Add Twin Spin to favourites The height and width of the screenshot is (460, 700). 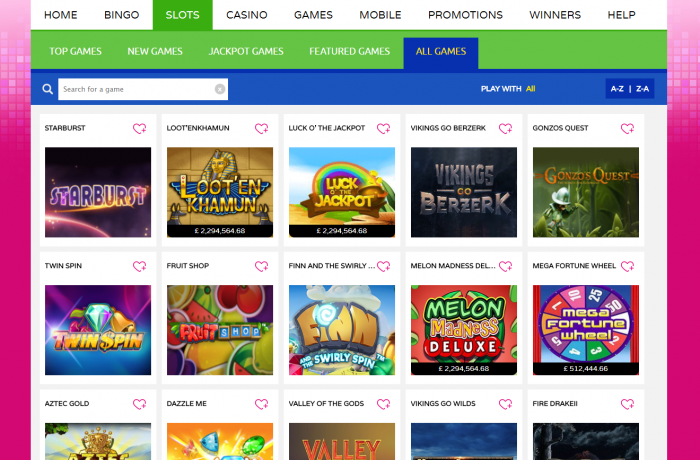[x=140, y=266]
